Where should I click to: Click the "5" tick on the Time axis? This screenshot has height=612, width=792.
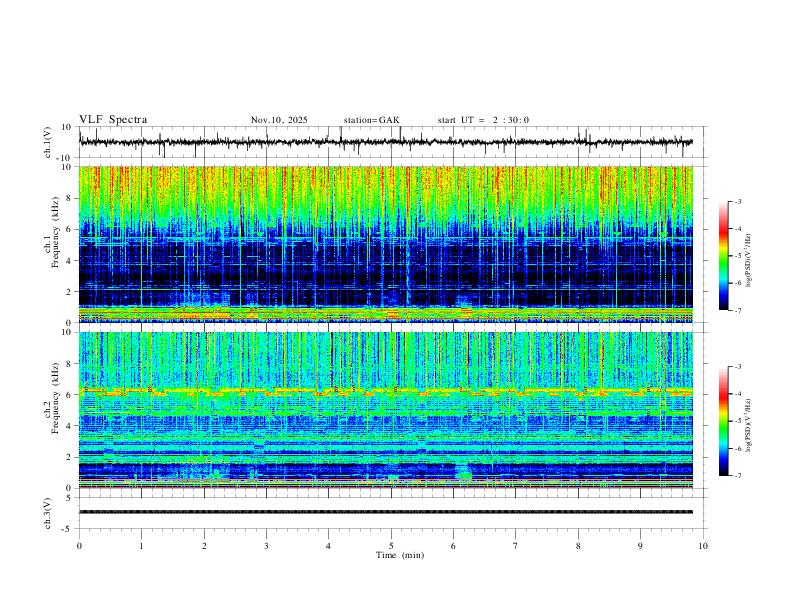391,546
